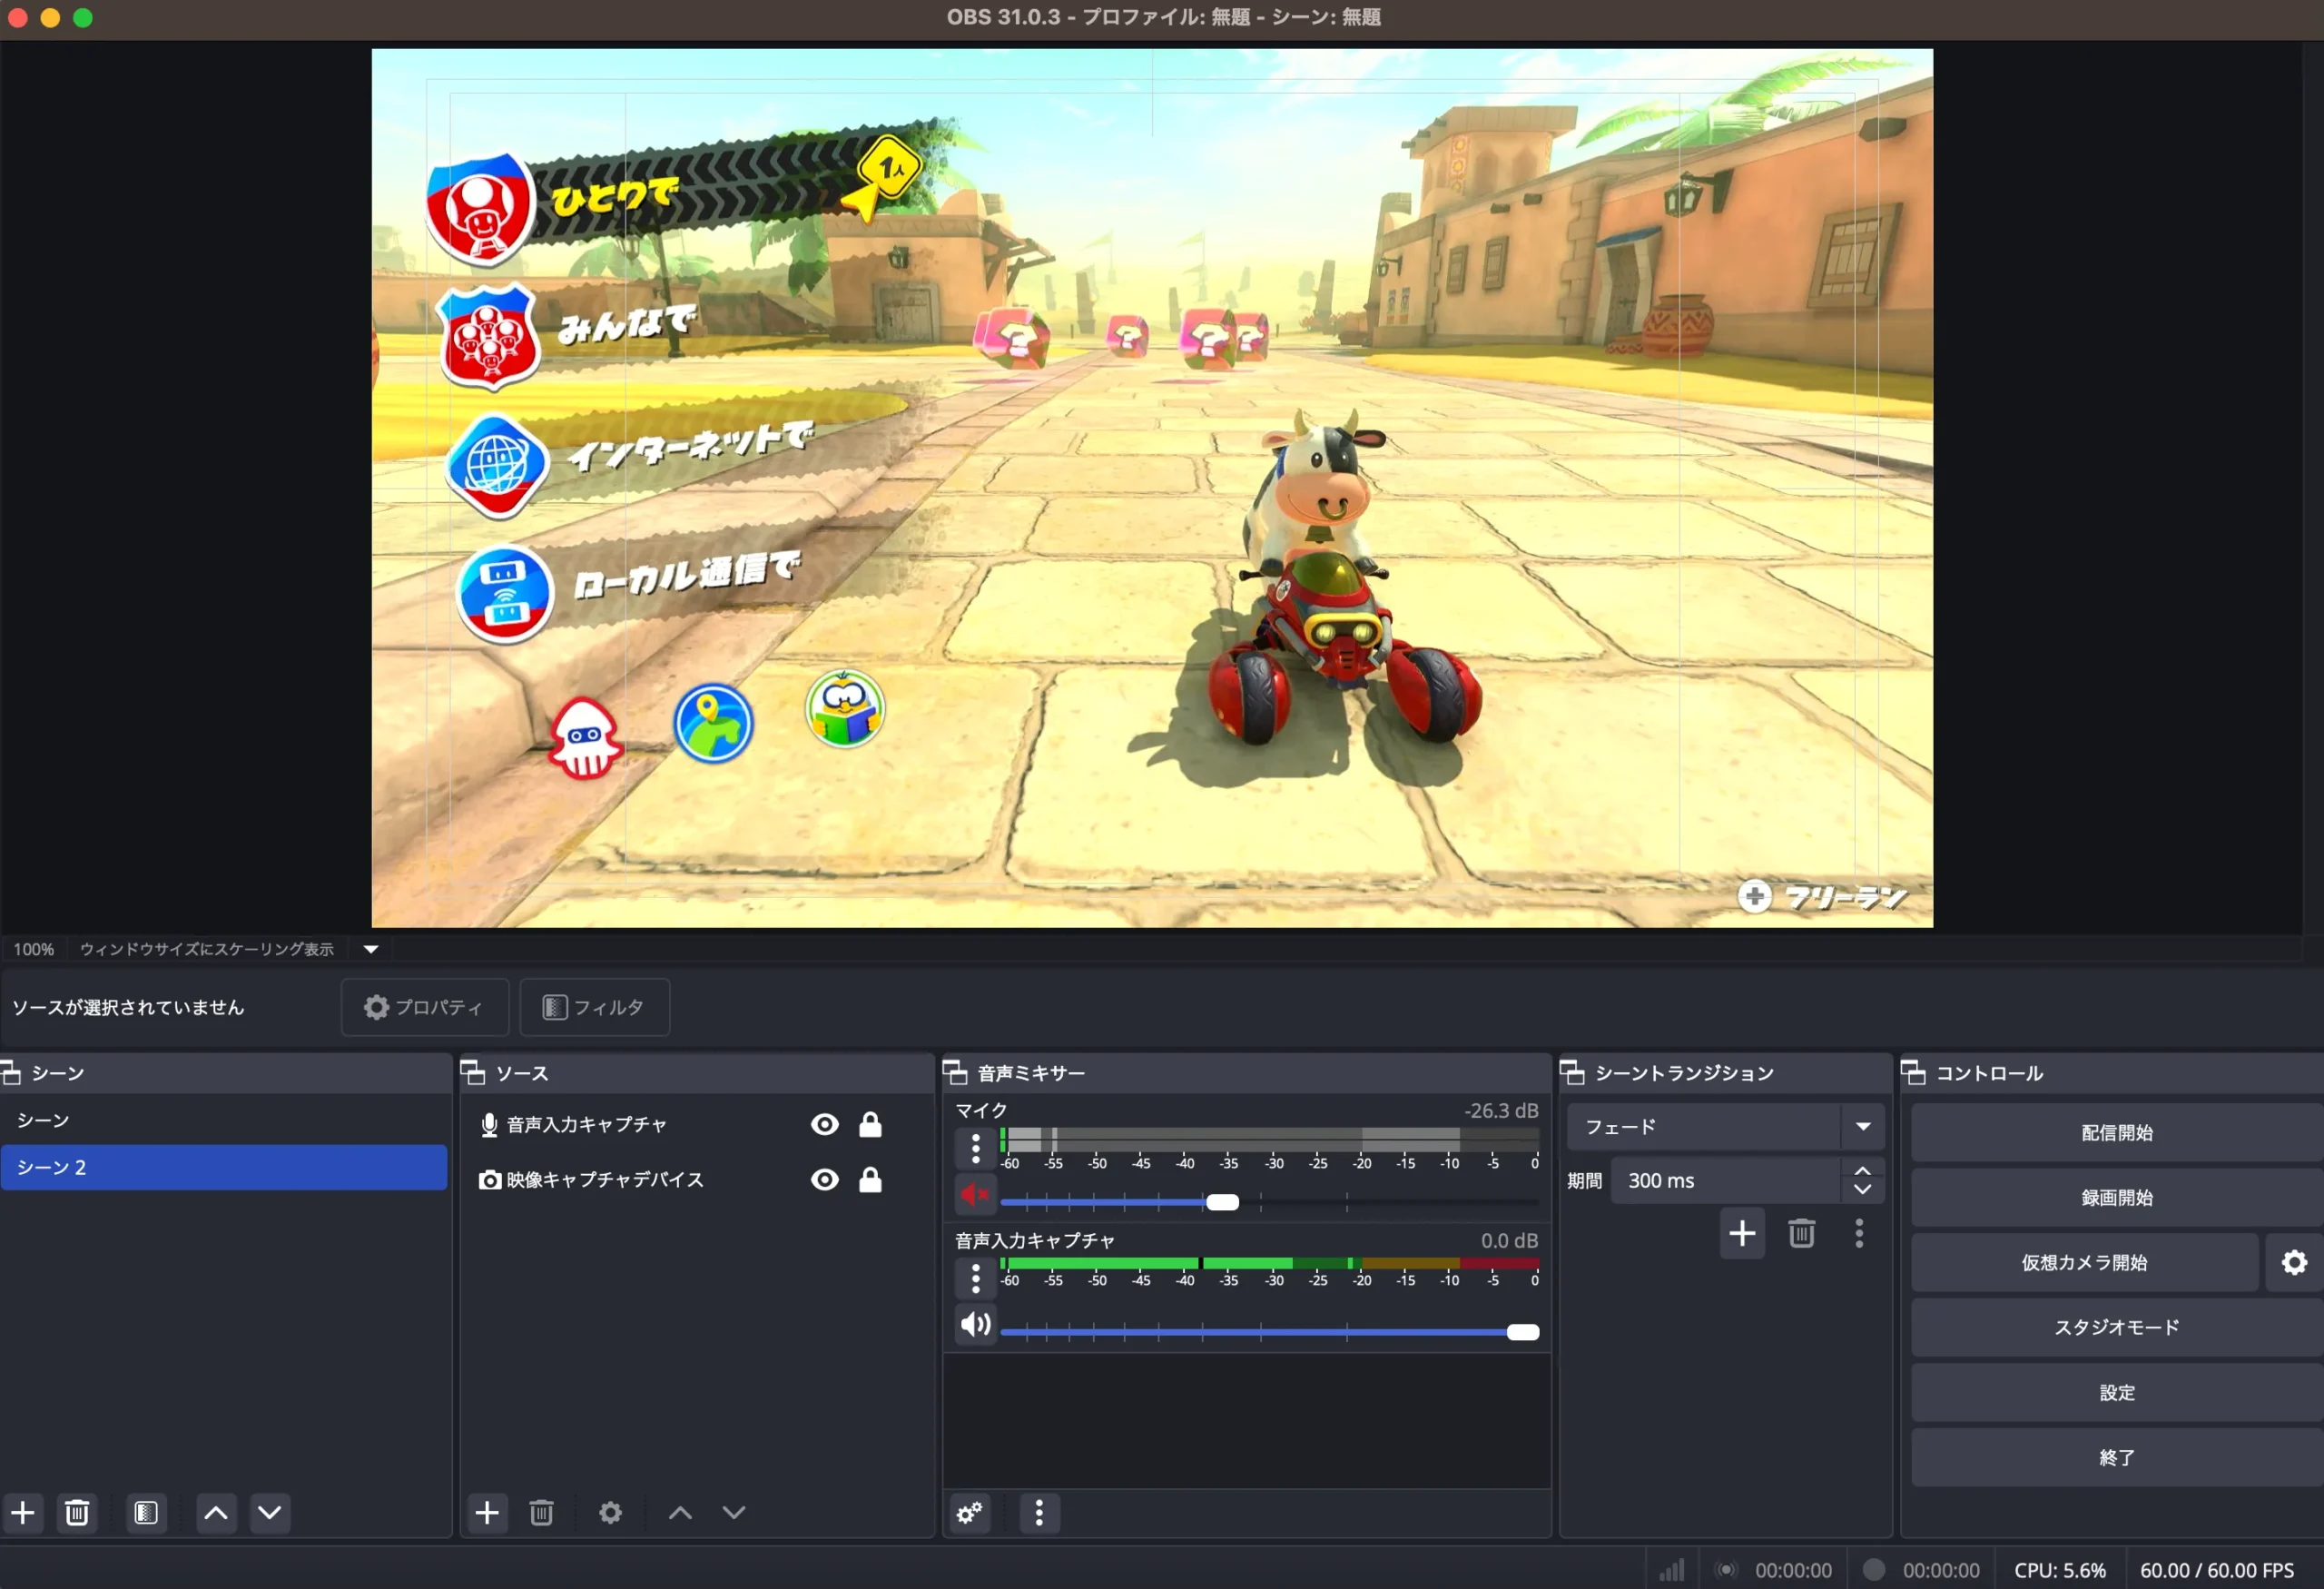Open マイク channel options three dots
Viewport: 2324px width, 1589px height.
point(976,1148)
